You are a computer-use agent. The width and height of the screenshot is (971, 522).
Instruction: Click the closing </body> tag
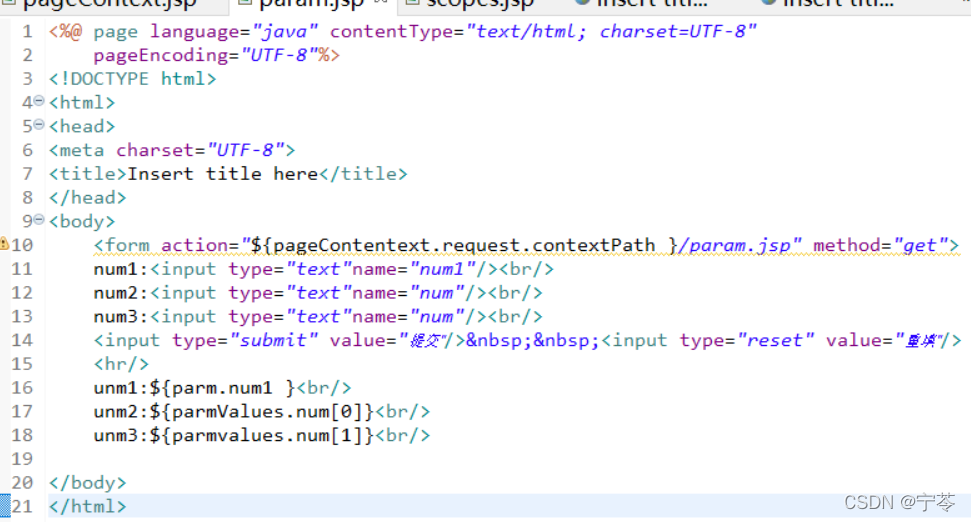click(87, 483)
